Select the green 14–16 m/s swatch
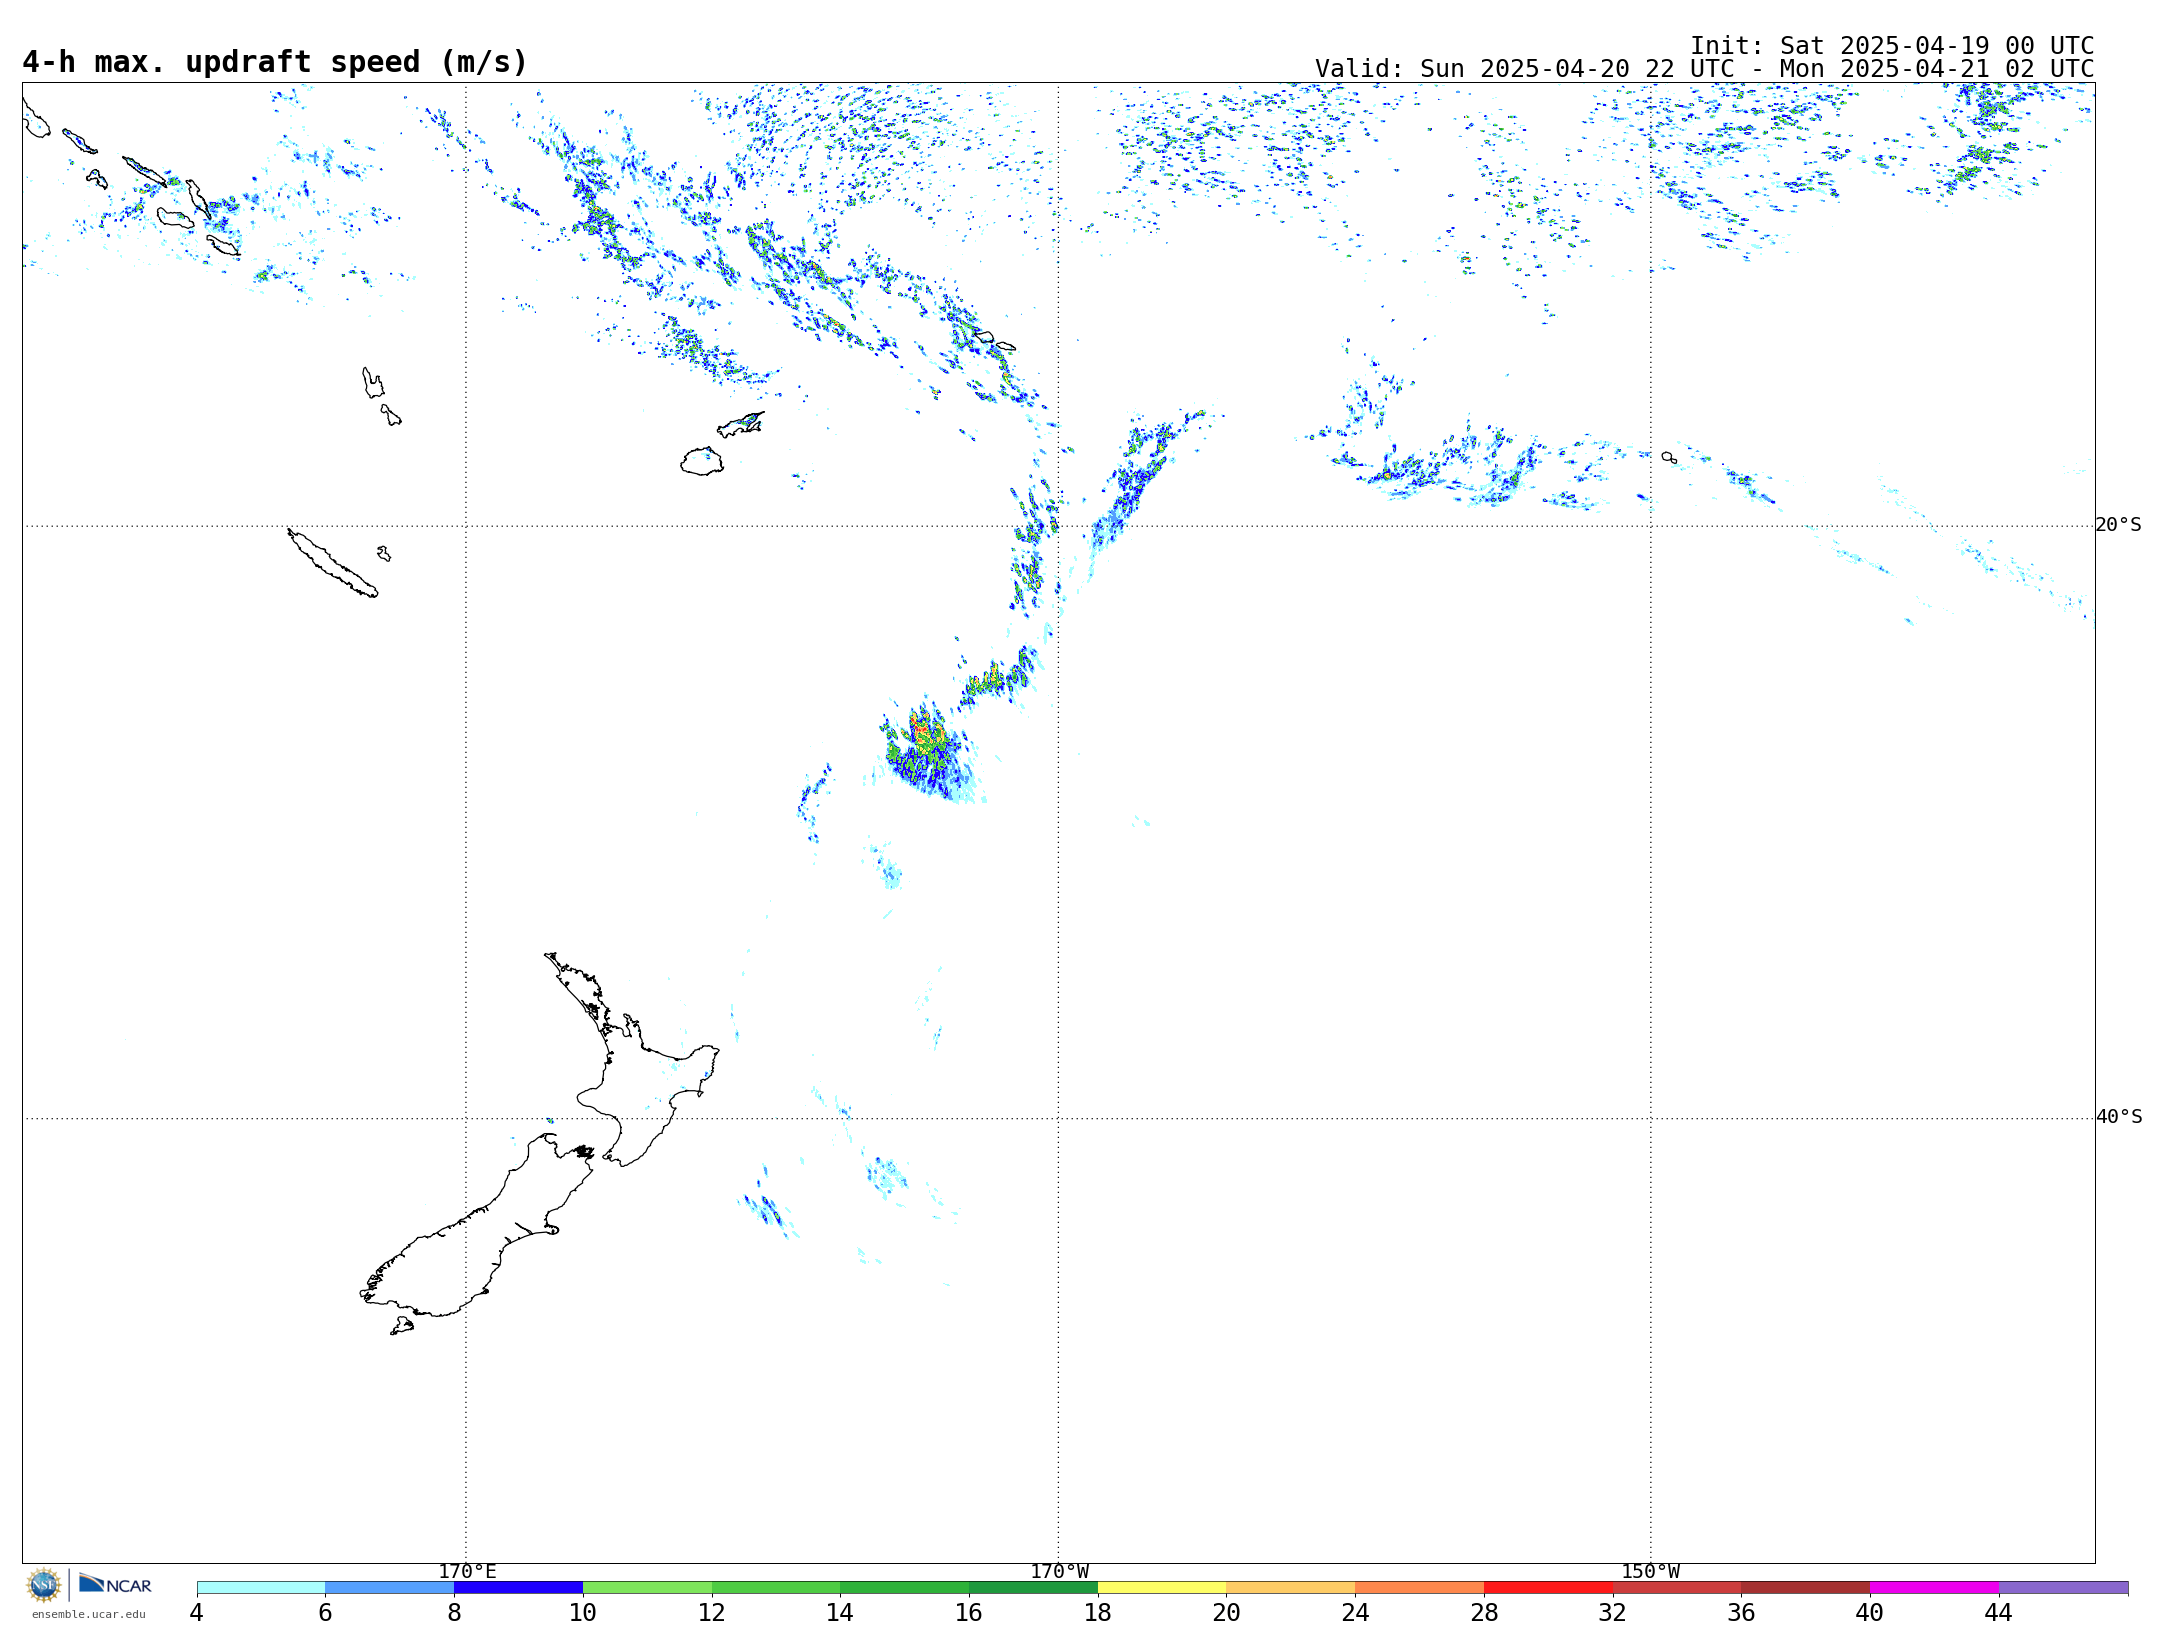2160x1626 pixels. tap(905, 1587)
